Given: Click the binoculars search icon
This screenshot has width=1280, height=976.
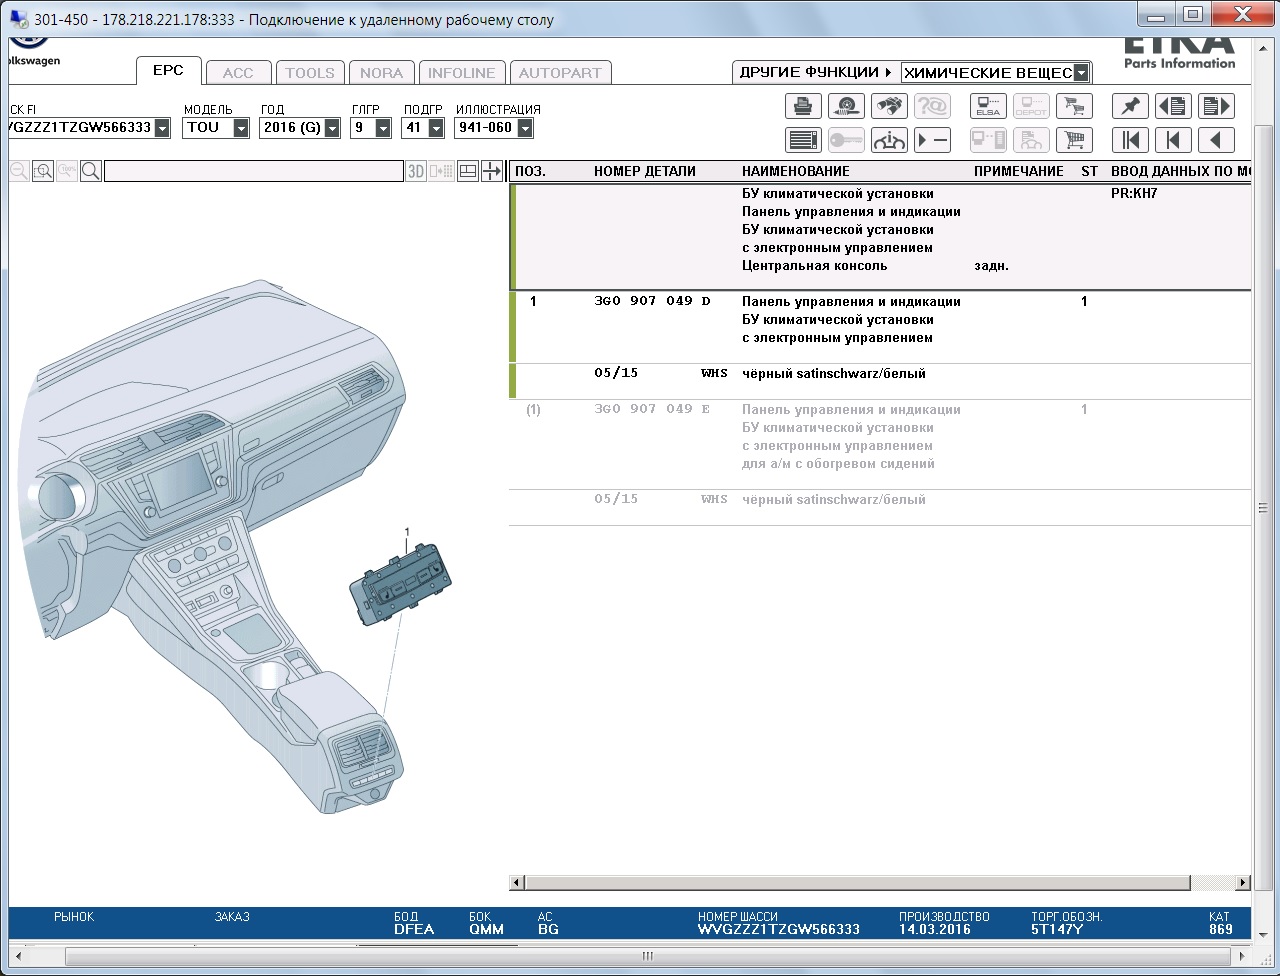Looking at the screenshot, I should 889,106.
